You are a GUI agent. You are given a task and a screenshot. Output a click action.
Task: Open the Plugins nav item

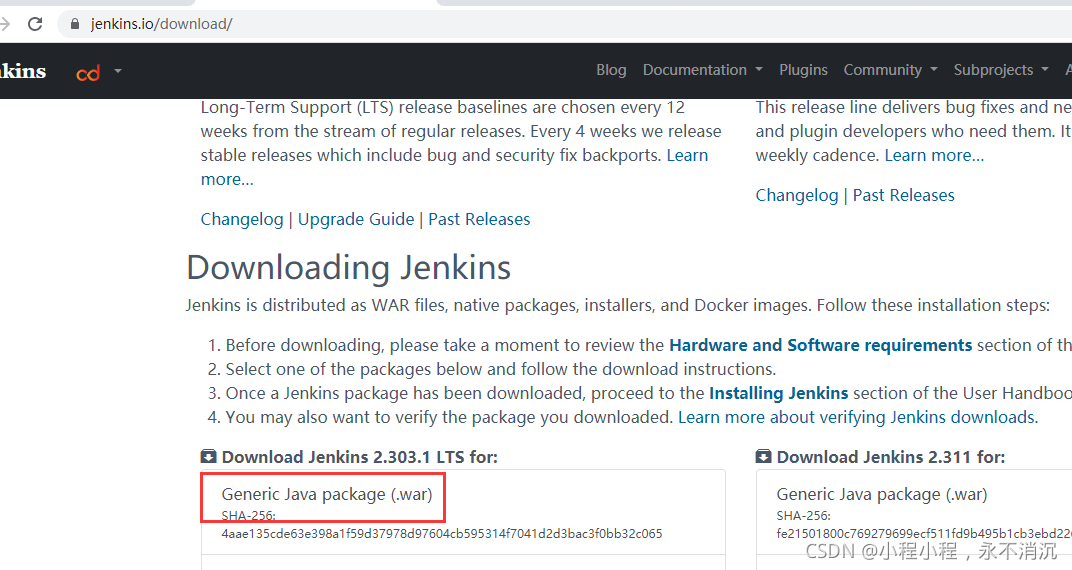(x=803, y=70)
